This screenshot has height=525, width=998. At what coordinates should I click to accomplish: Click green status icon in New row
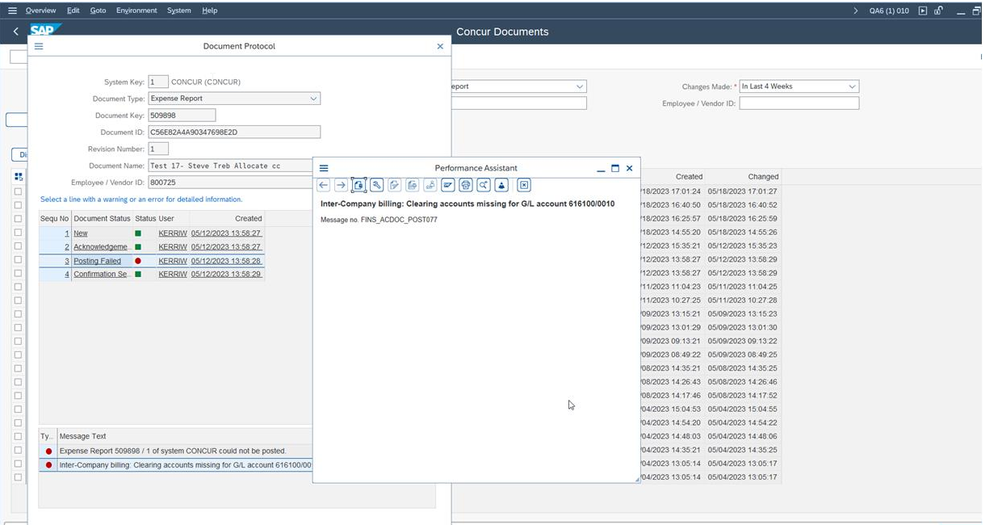pos(138,234)
